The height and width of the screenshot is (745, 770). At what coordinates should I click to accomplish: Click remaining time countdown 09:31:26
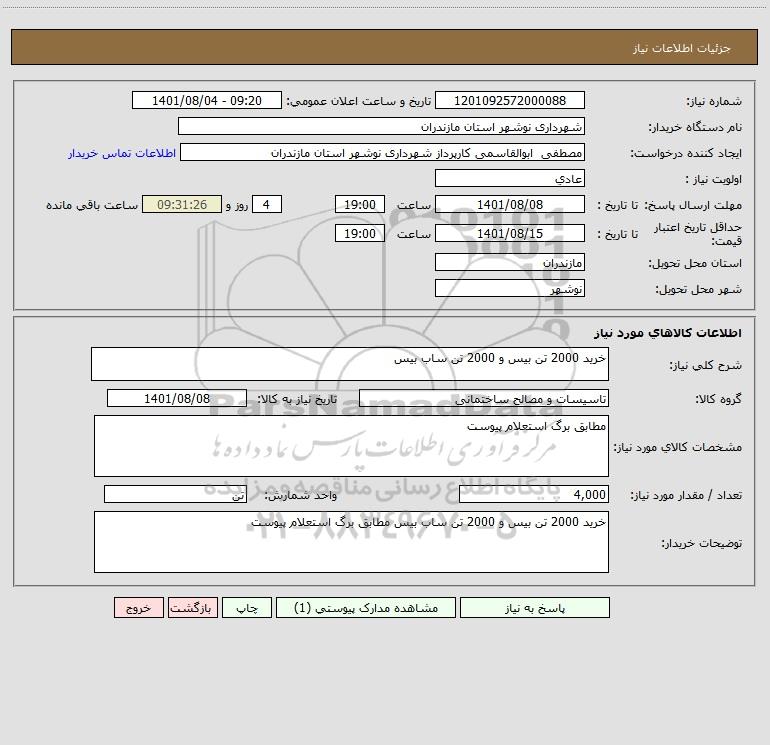coord(182,204)
